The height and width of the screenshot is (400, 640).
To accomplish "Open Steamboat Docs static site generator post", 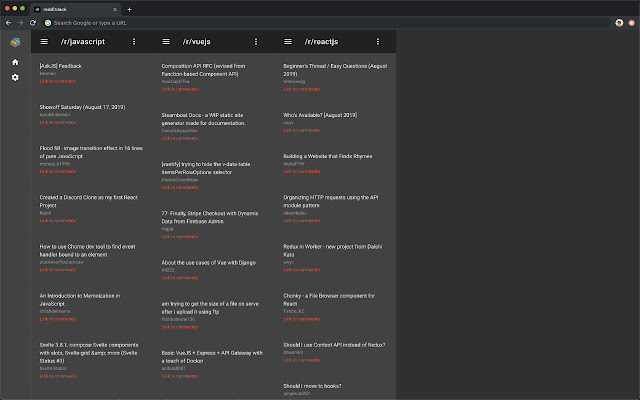I will point(203,119).
